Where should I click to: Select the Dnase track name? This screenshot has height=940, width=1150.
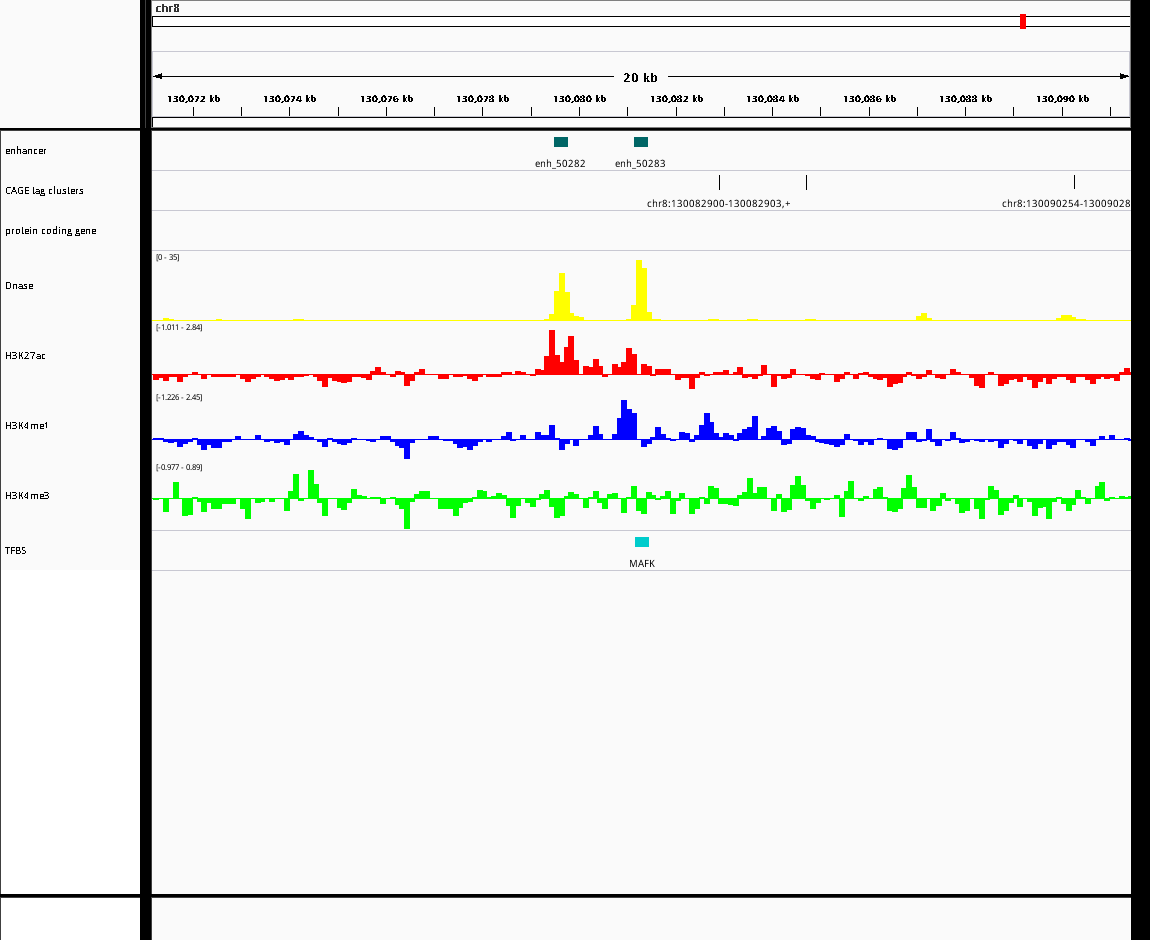pyautogui.click(x=19, y=285)
